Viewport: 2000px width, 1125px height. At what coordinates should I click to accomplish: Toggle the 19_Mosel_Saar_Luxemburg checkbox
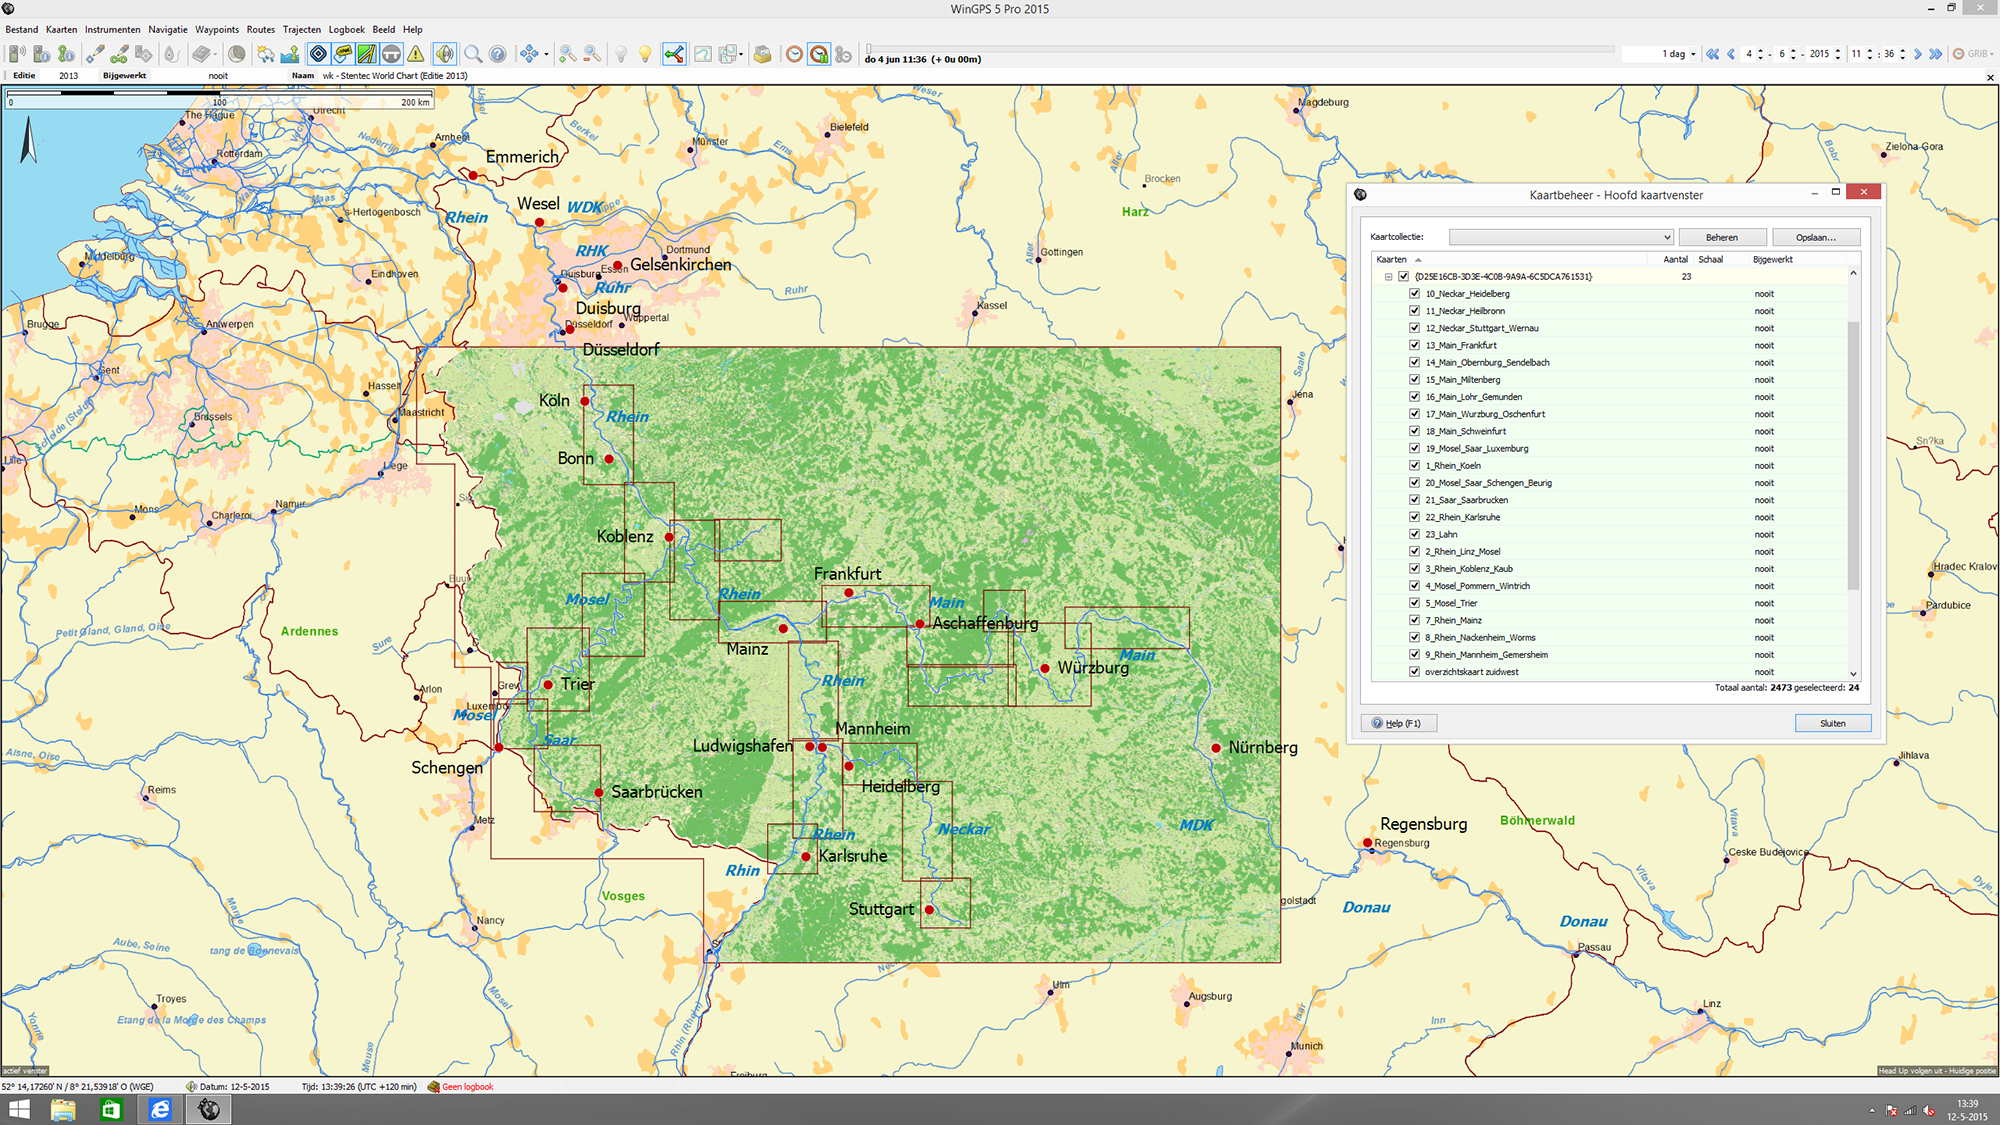(x=1414, y=448)
